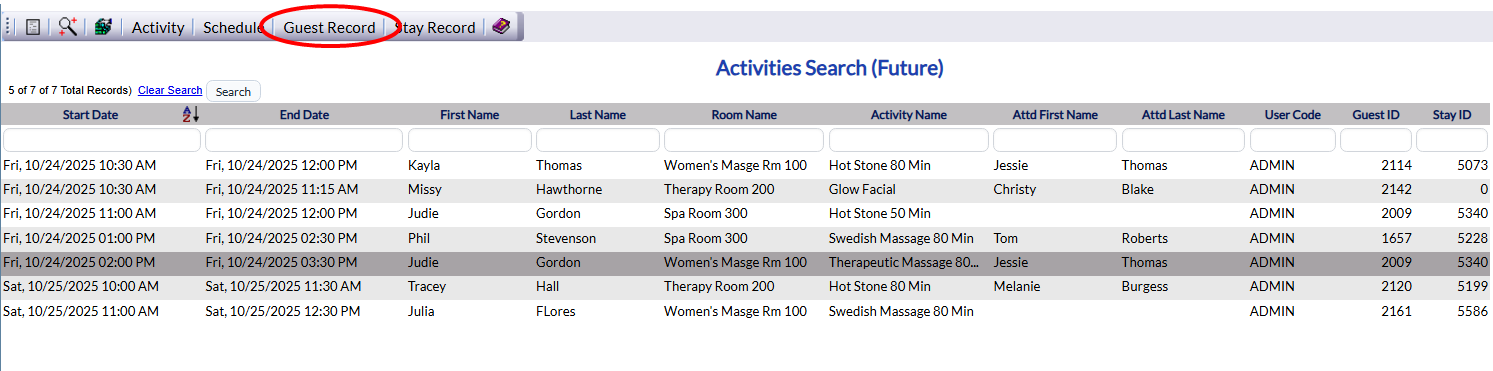Select Julia FLores Swedish Massage row

(x=746, y=311)
